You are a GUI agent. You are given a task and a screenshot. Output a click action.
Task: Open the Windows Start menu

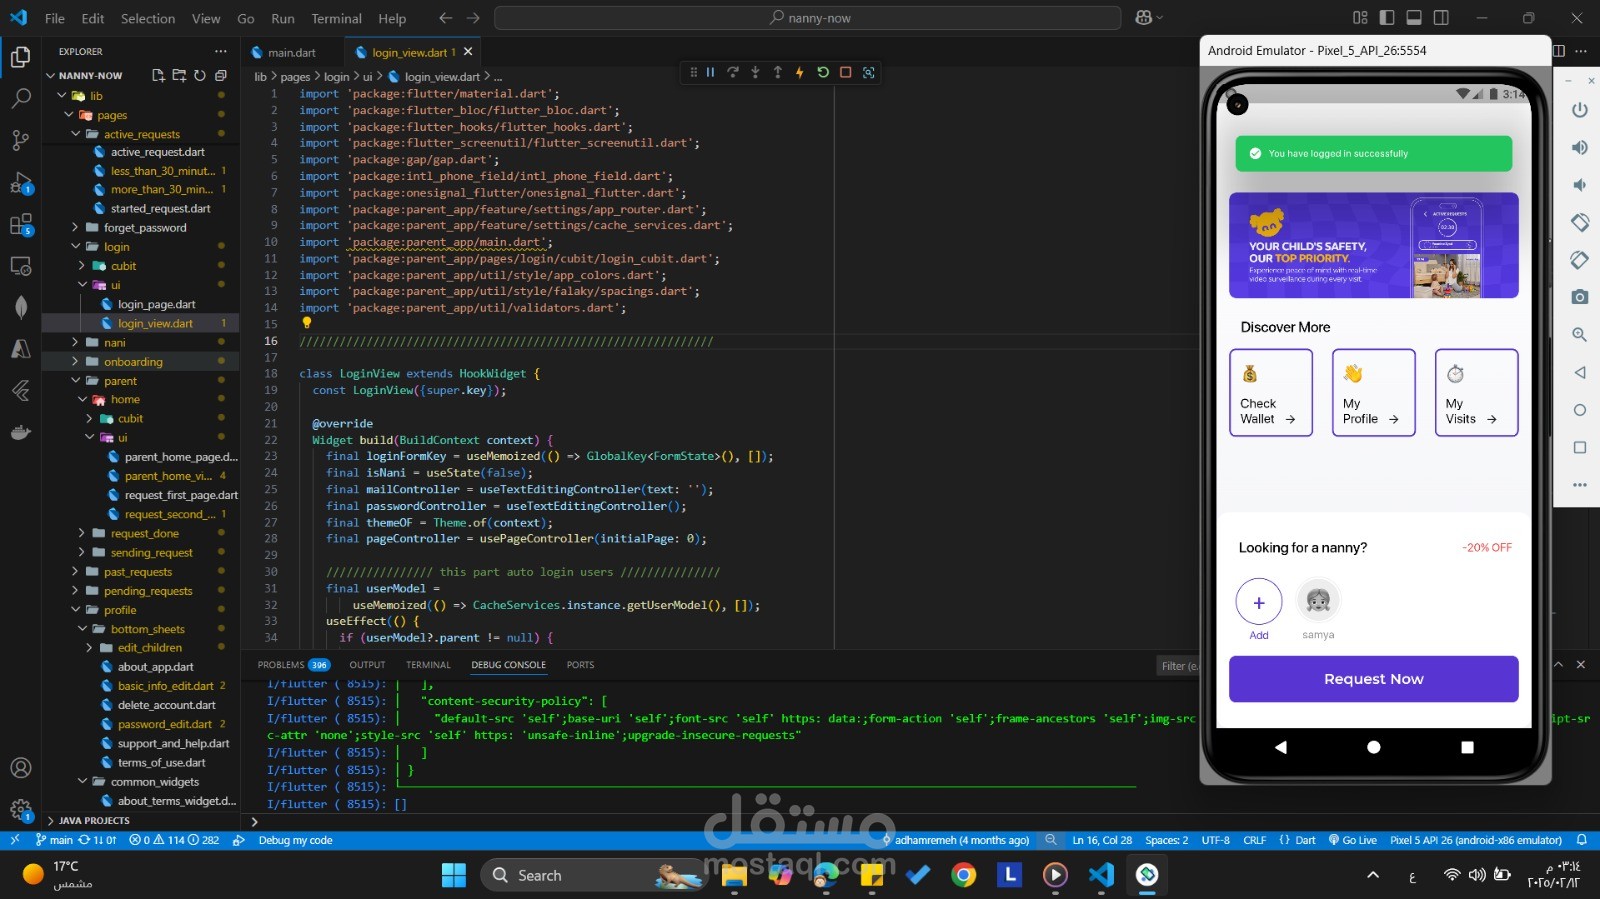(x=454, y=875)
